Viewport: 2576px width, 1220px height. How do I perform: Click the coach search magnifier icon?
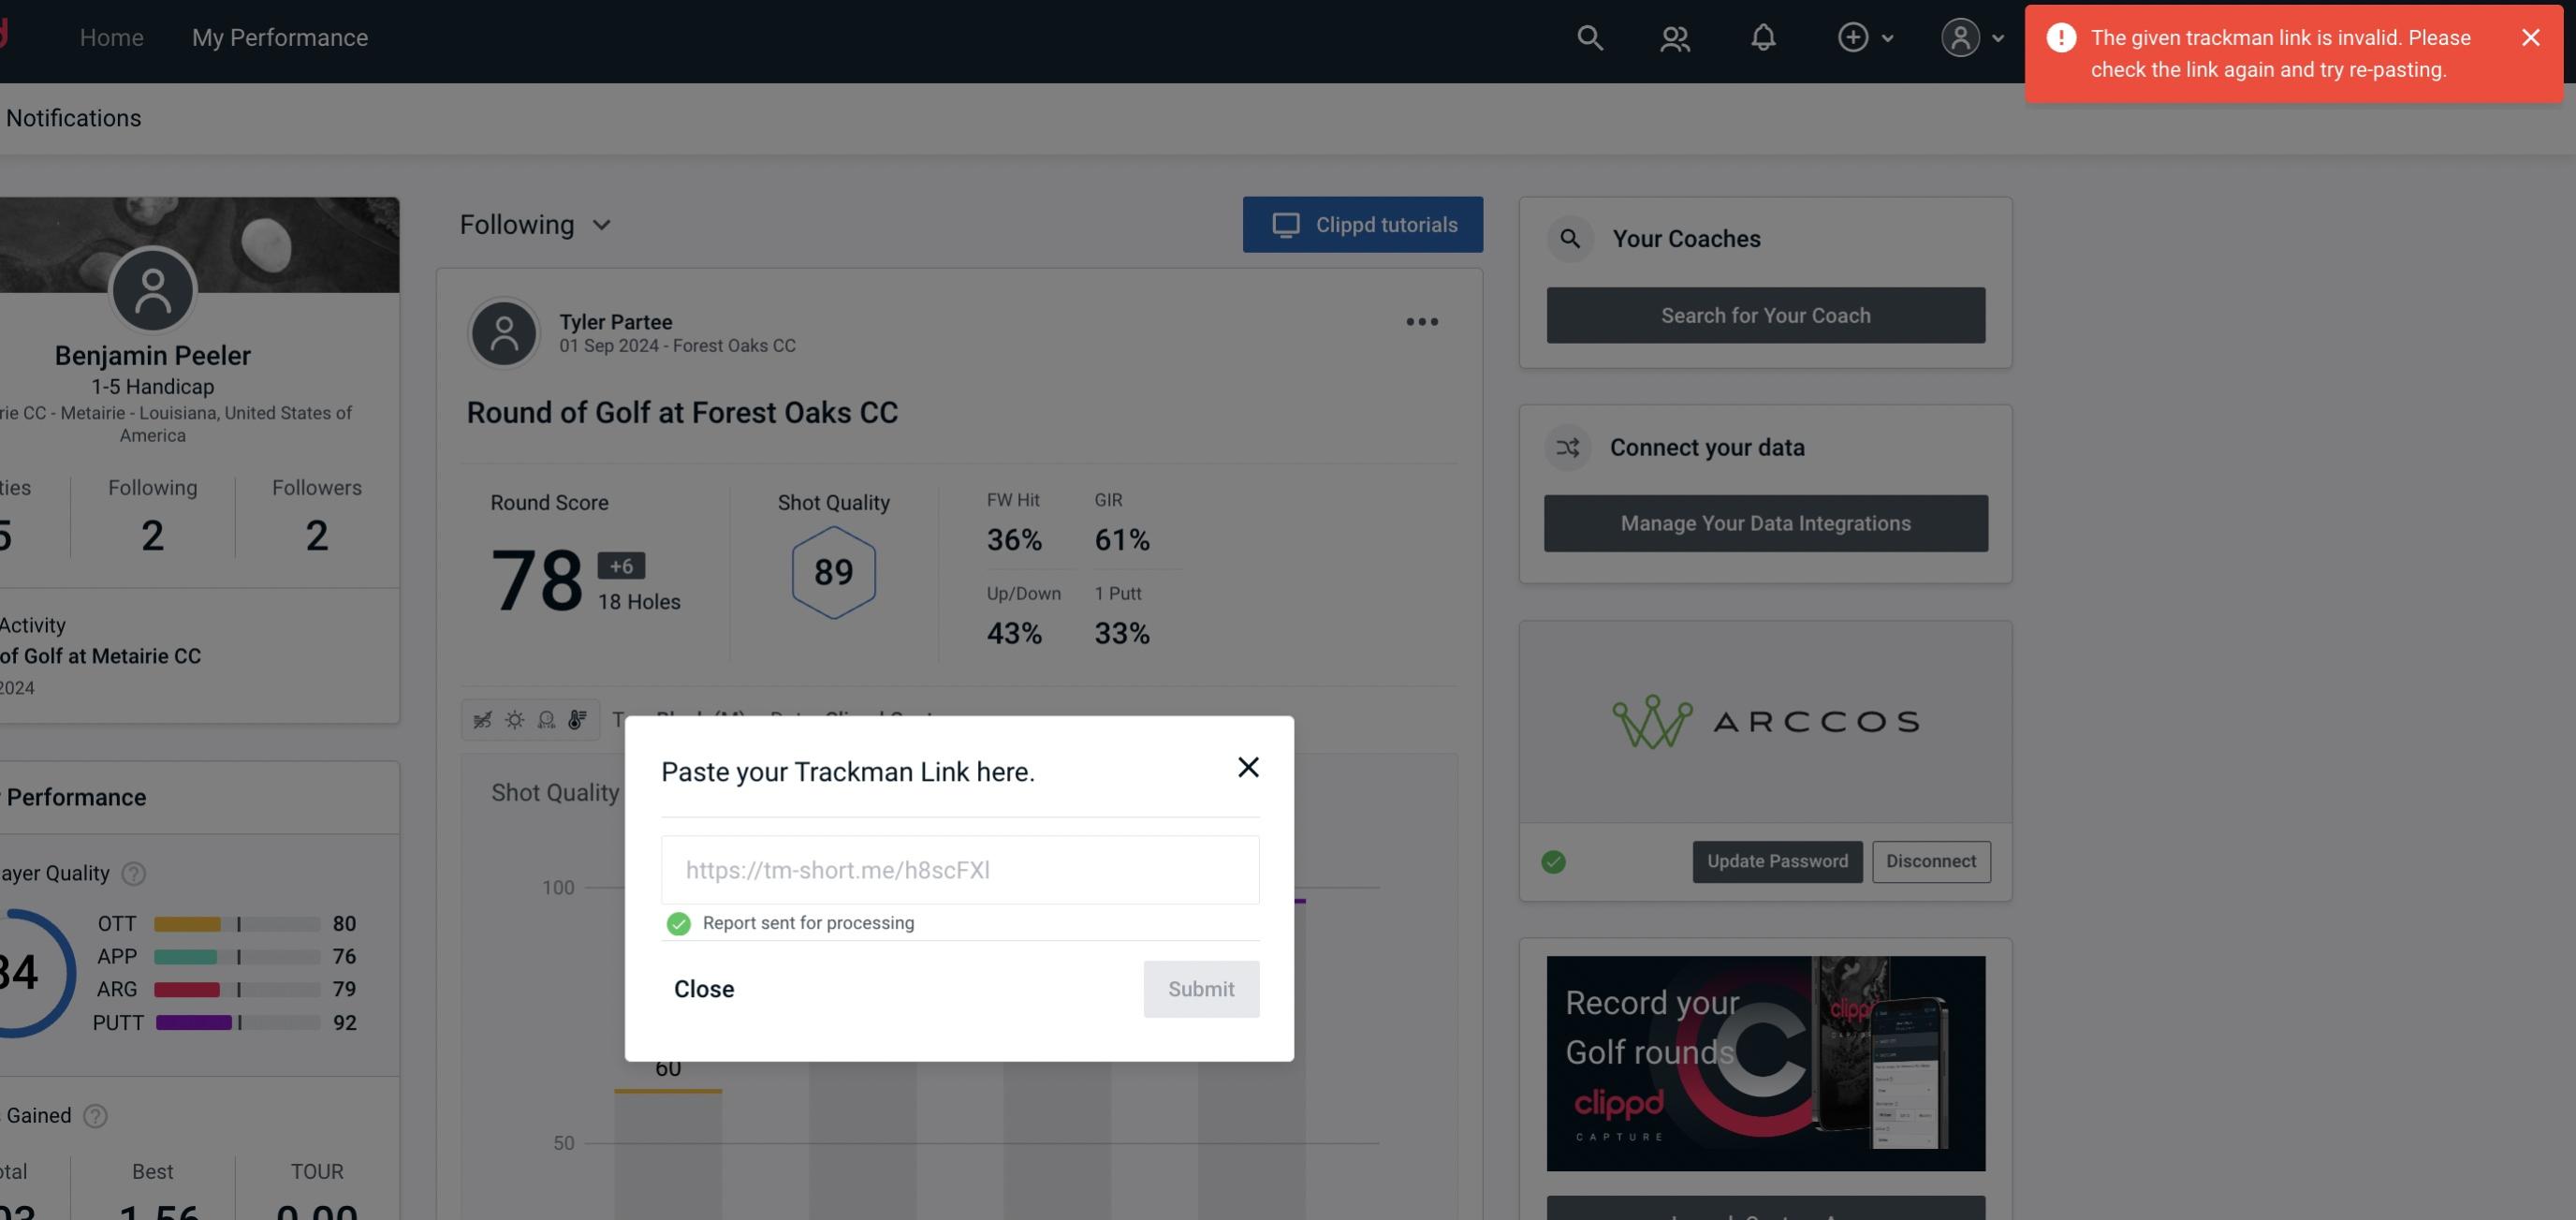[x=1571, y=237]
